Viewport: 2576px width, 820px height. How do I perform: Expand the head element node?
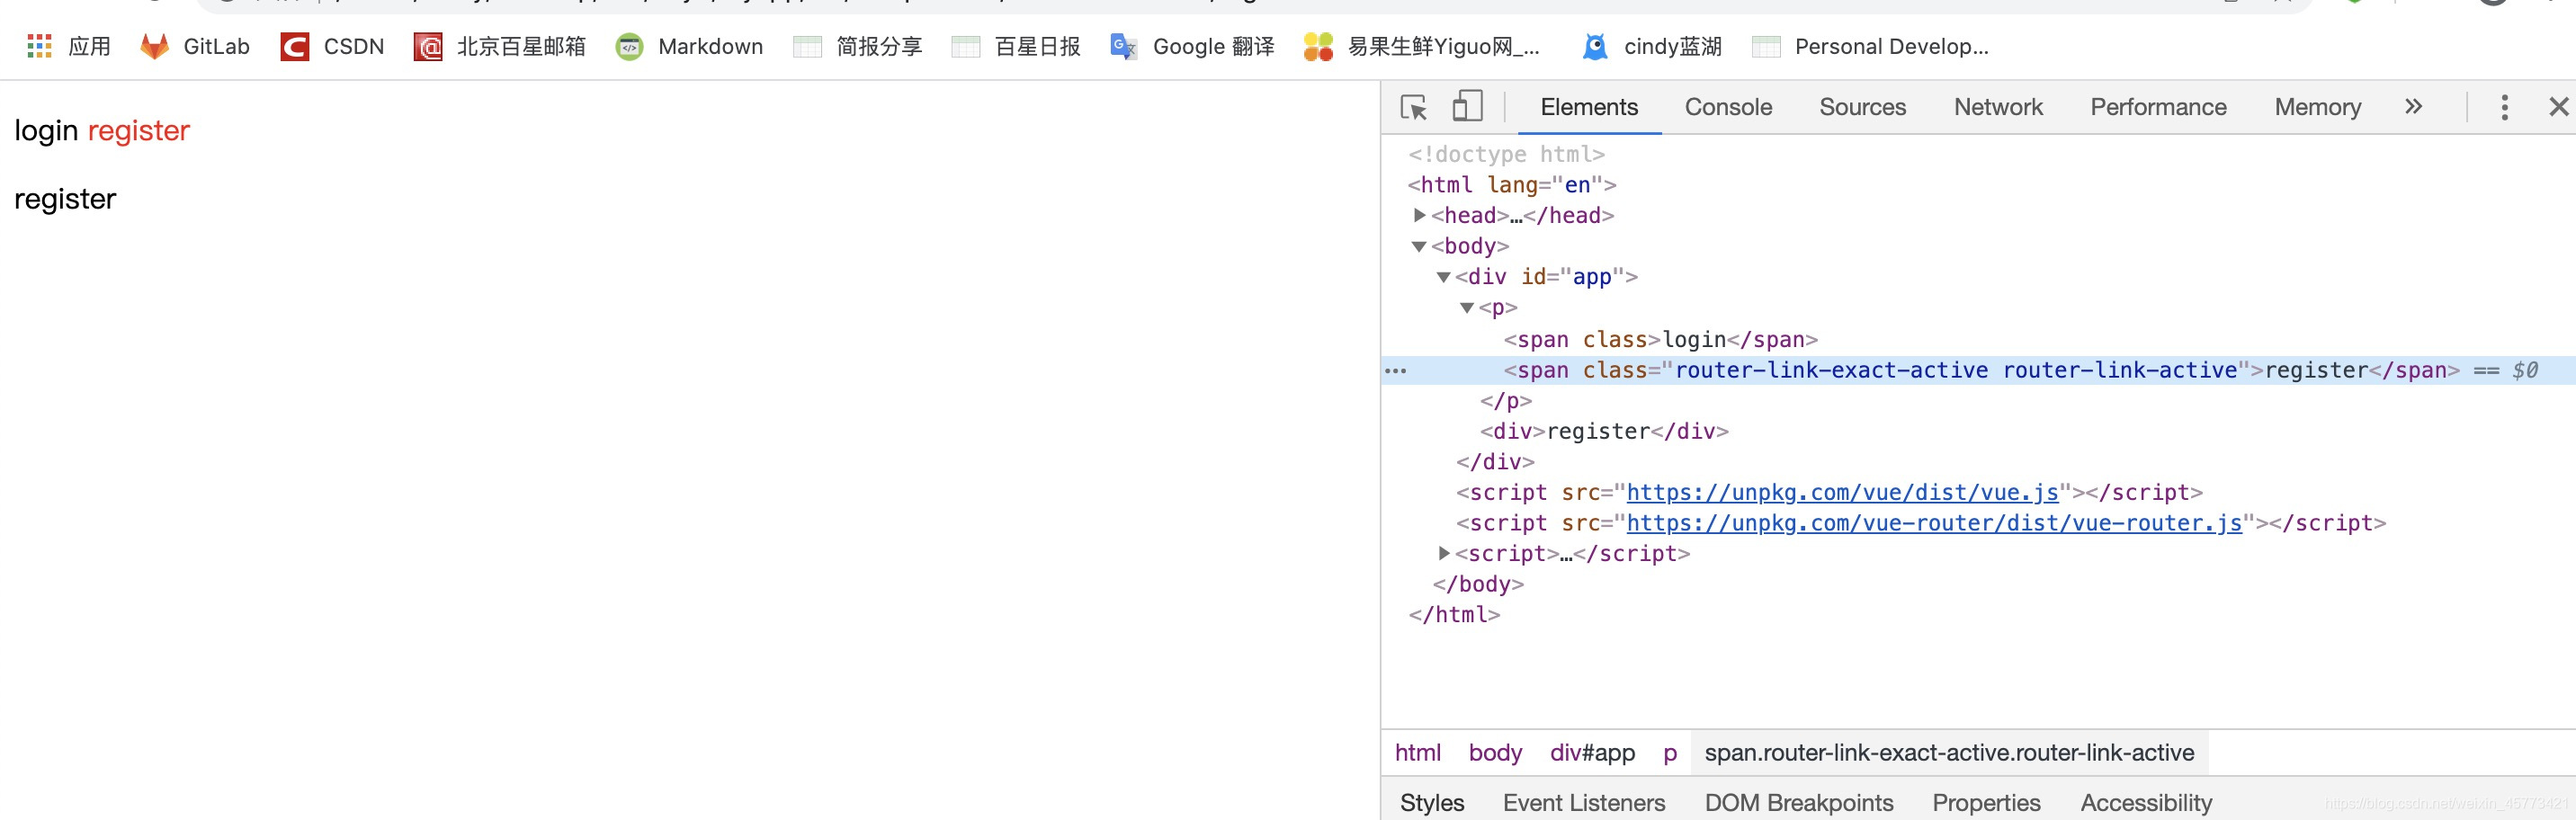tap(1419, 215)
